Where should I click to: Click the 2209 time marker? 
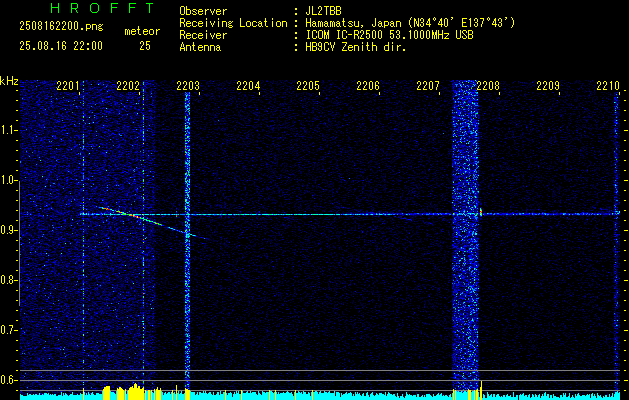coord(548,86)
